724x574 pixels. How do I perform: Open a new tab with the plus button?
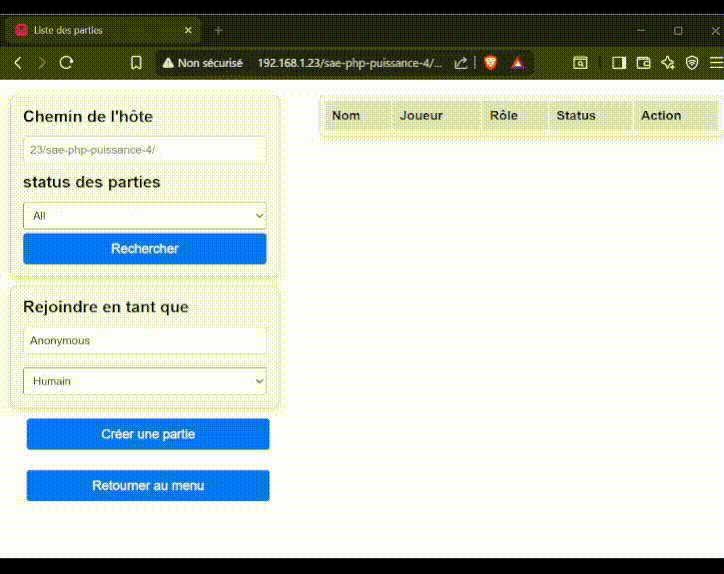(219, 31)
